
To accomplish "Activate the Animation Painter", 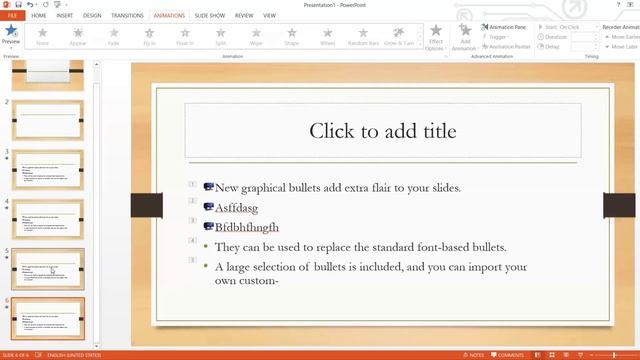I will pos(506,47).
